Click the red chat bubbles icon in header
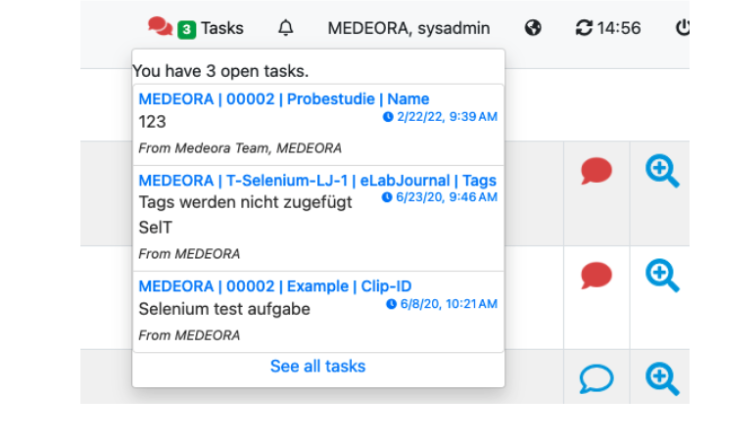The height and width of the screenshot is (426, 750). 160,27
